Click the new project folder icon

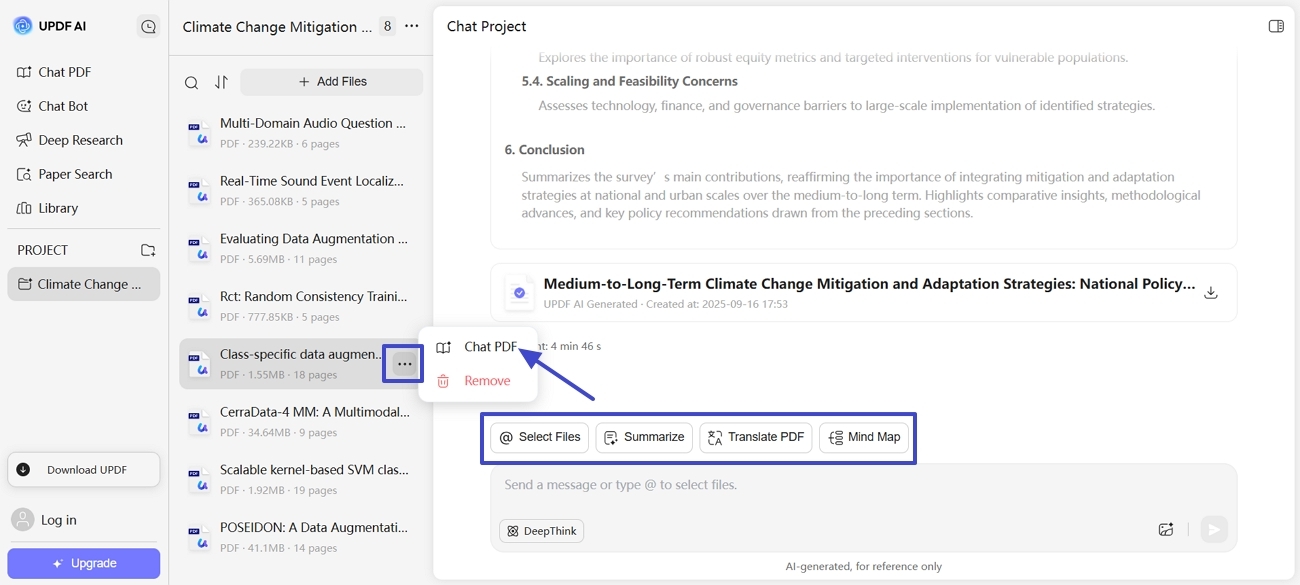(148, 250)
